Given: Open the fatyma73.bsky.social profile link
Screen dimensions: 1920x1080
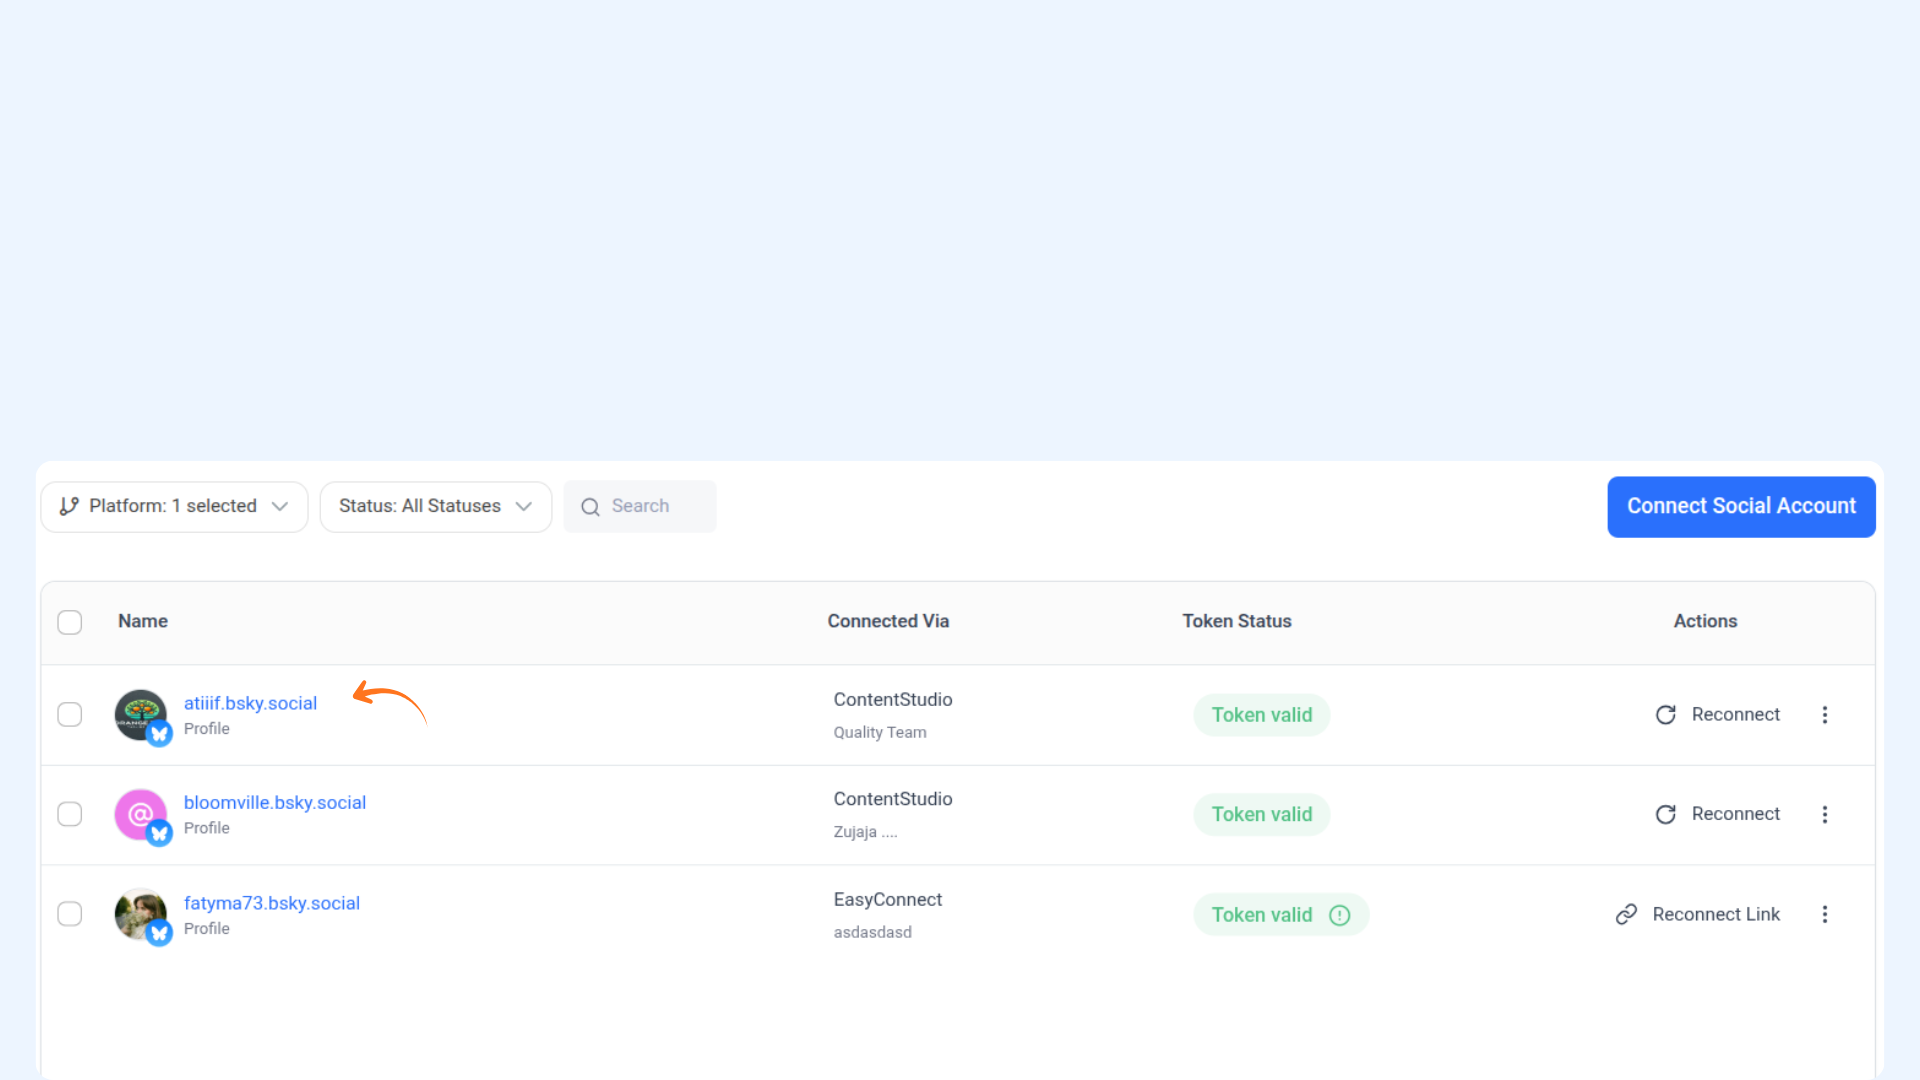Looking at the screenshot, I should coord(271,903).
